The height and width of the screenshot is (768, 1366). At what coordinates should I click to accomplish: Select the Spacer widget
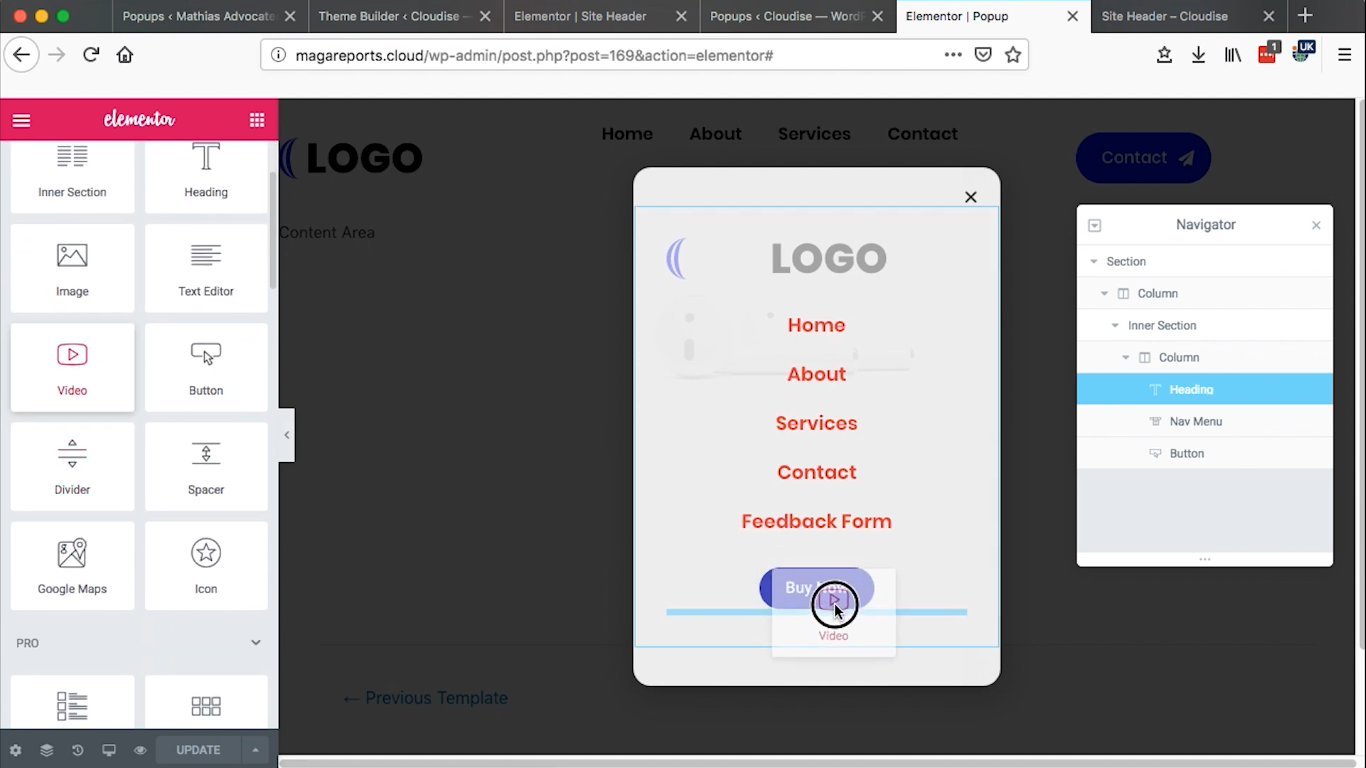tap(206, 466)
